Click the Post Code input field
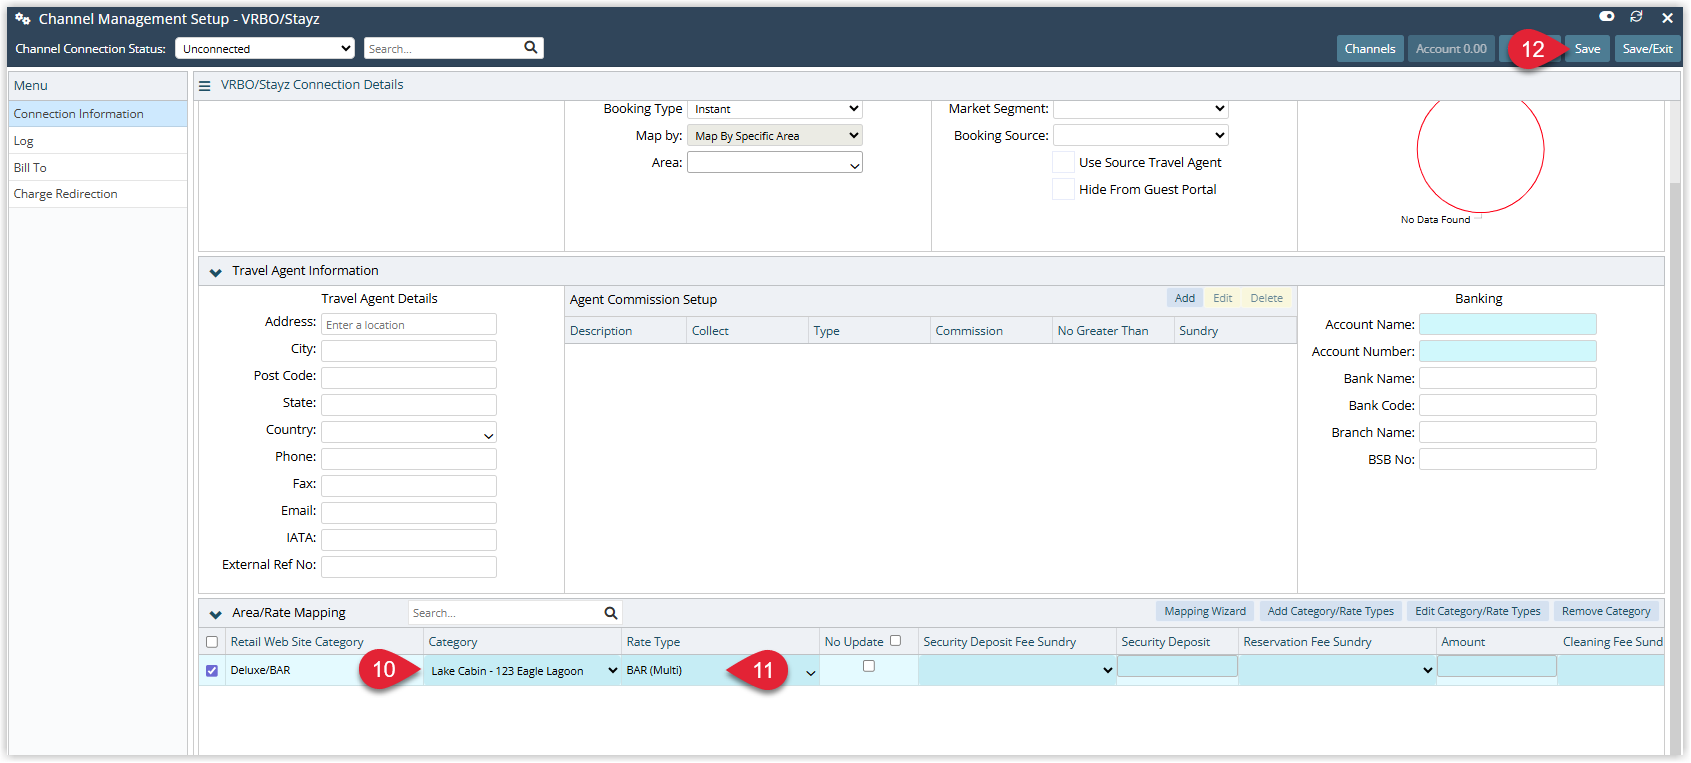This screenshot has width=1691, height=763. [x=409, y=378]
